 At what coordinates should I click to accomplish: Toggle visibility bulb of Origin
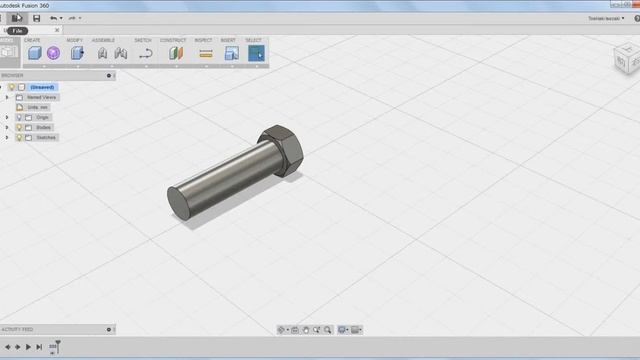click(x=19, y=117)
